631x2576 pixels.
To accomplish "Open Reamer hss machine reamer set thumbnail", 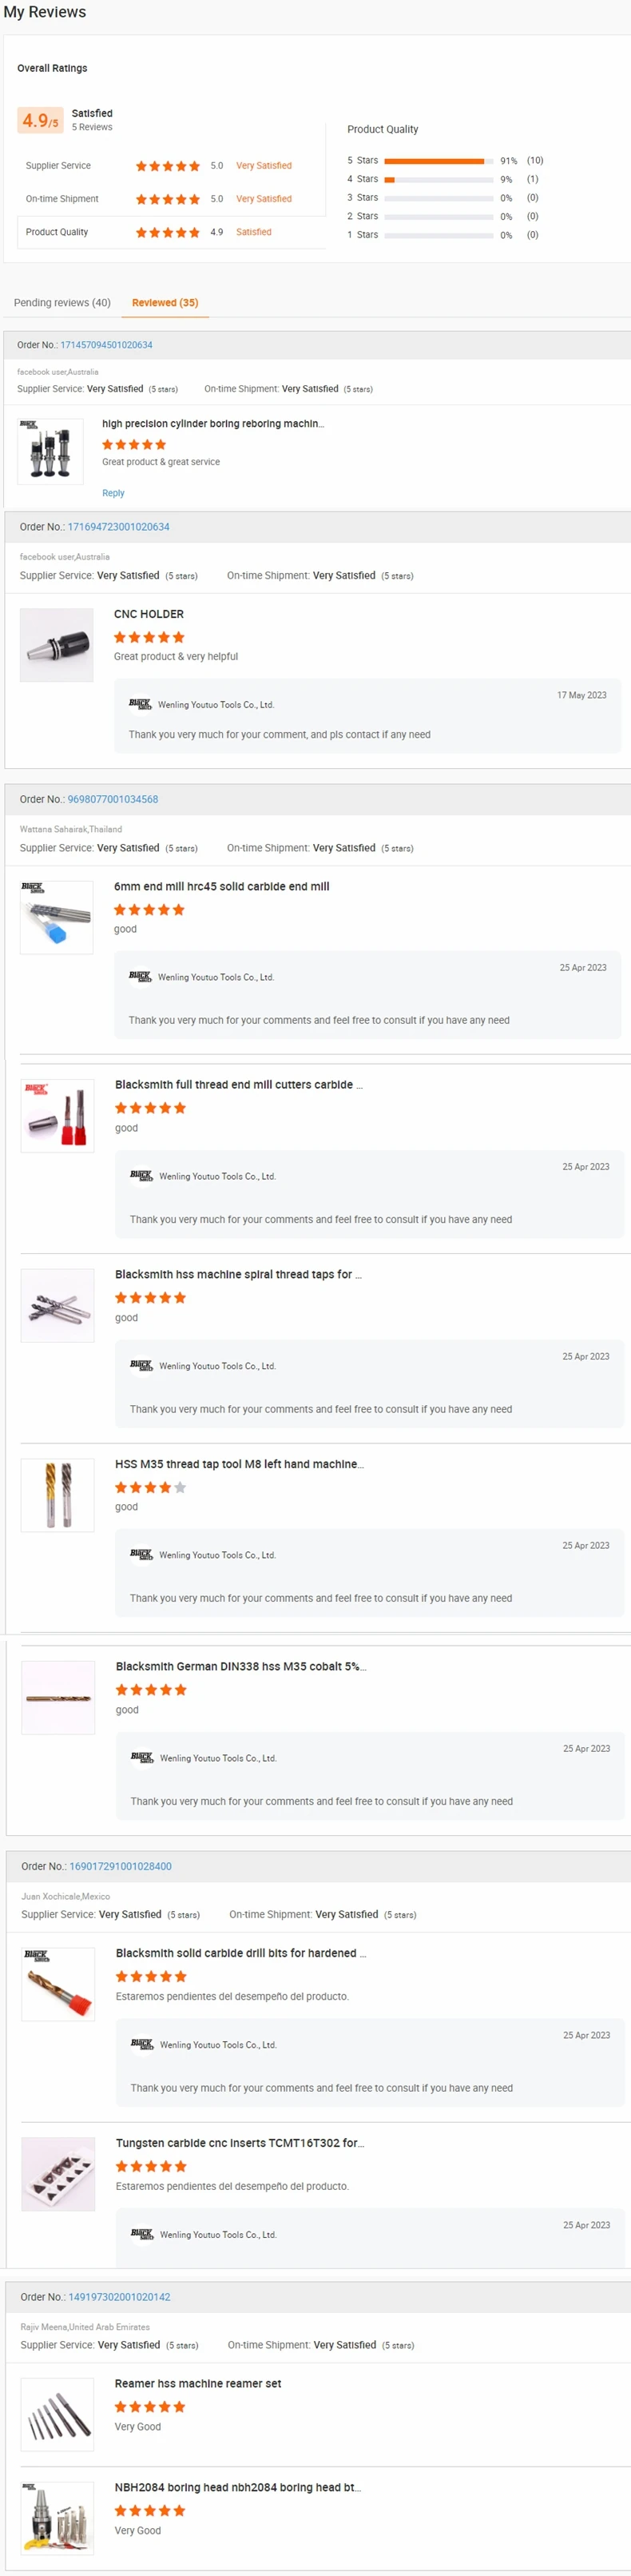I will coord(57,2415).
